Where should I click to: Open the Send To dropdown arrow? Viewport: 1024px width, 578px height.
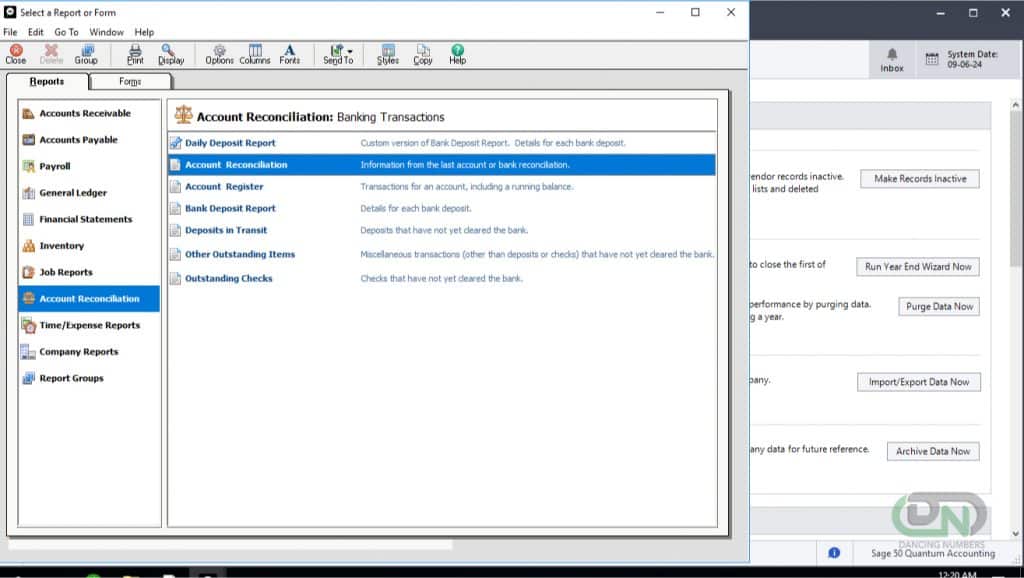tap(350, 51)
